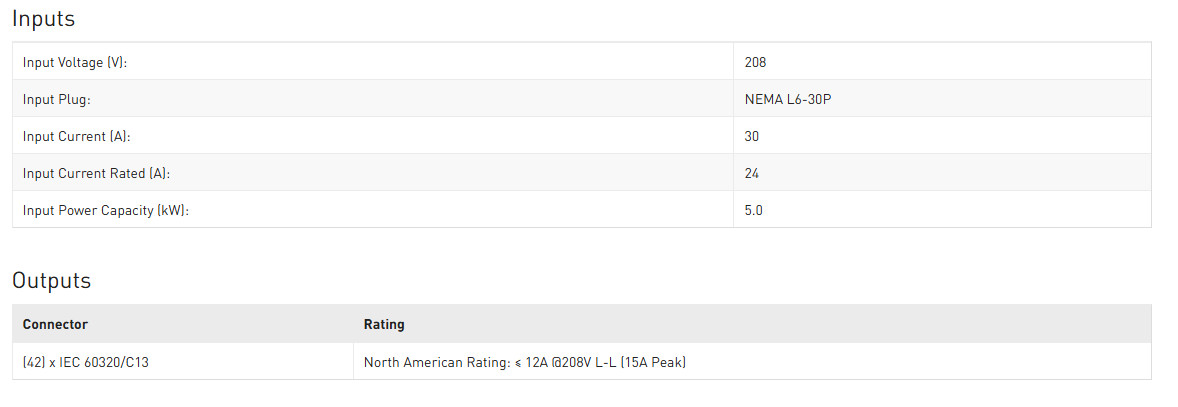This screenshot has height=407, width=1178.
Task: Click the input current value 30
Action: coord(752,136)
